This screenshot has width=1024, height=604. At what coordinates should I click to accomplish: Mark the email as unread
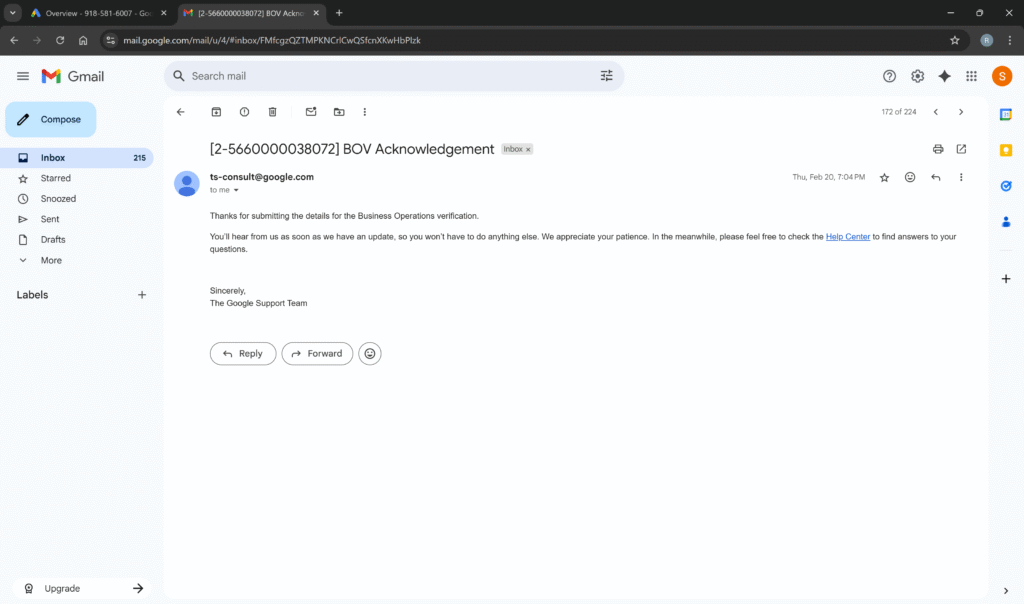coord(311,112)
